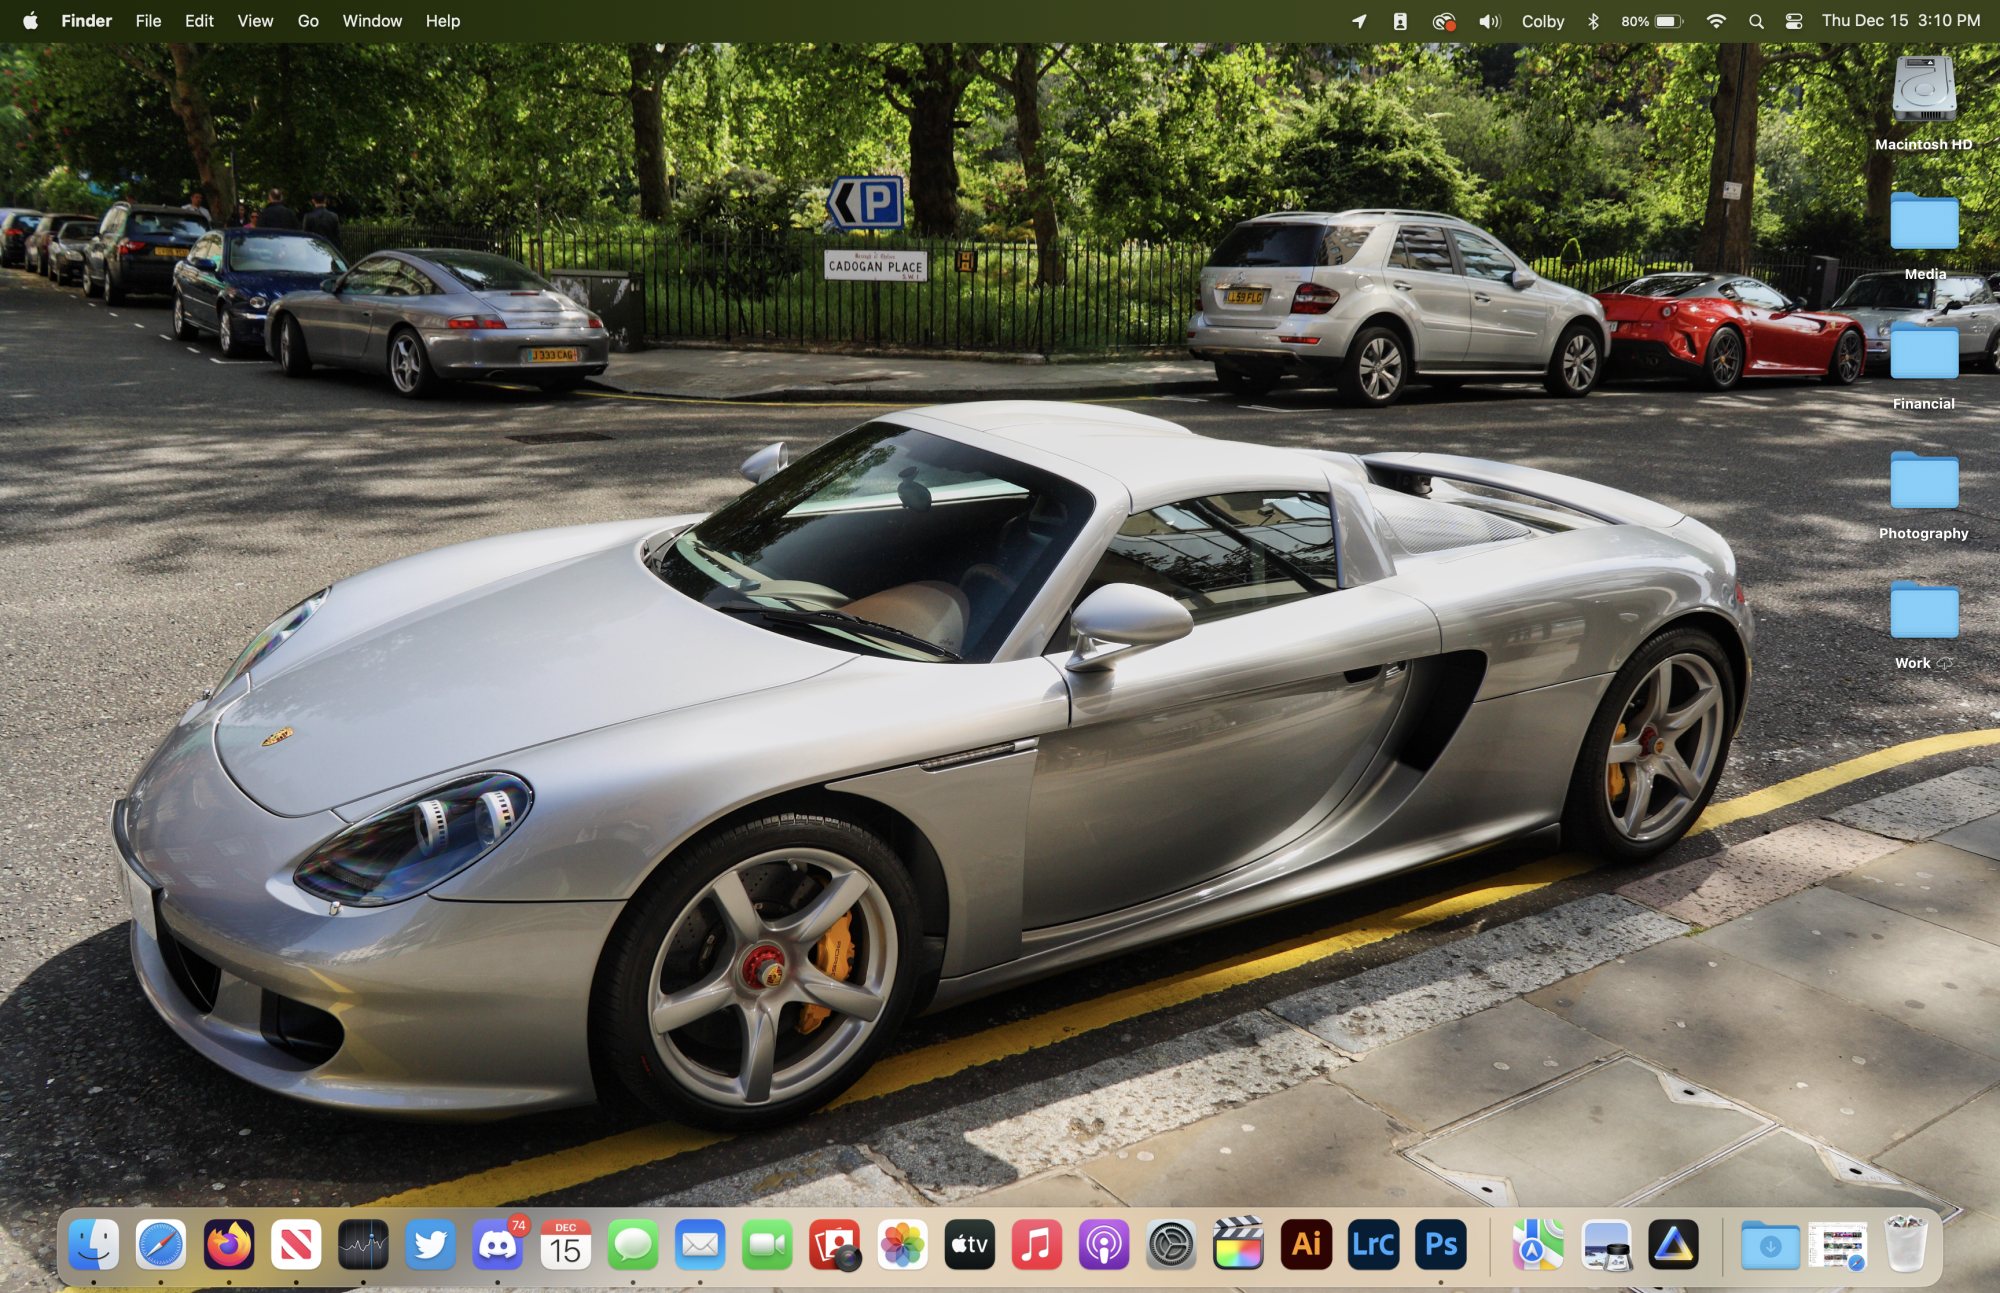Open Adobe Photoshop from the Dock

click(1440, 1245)
